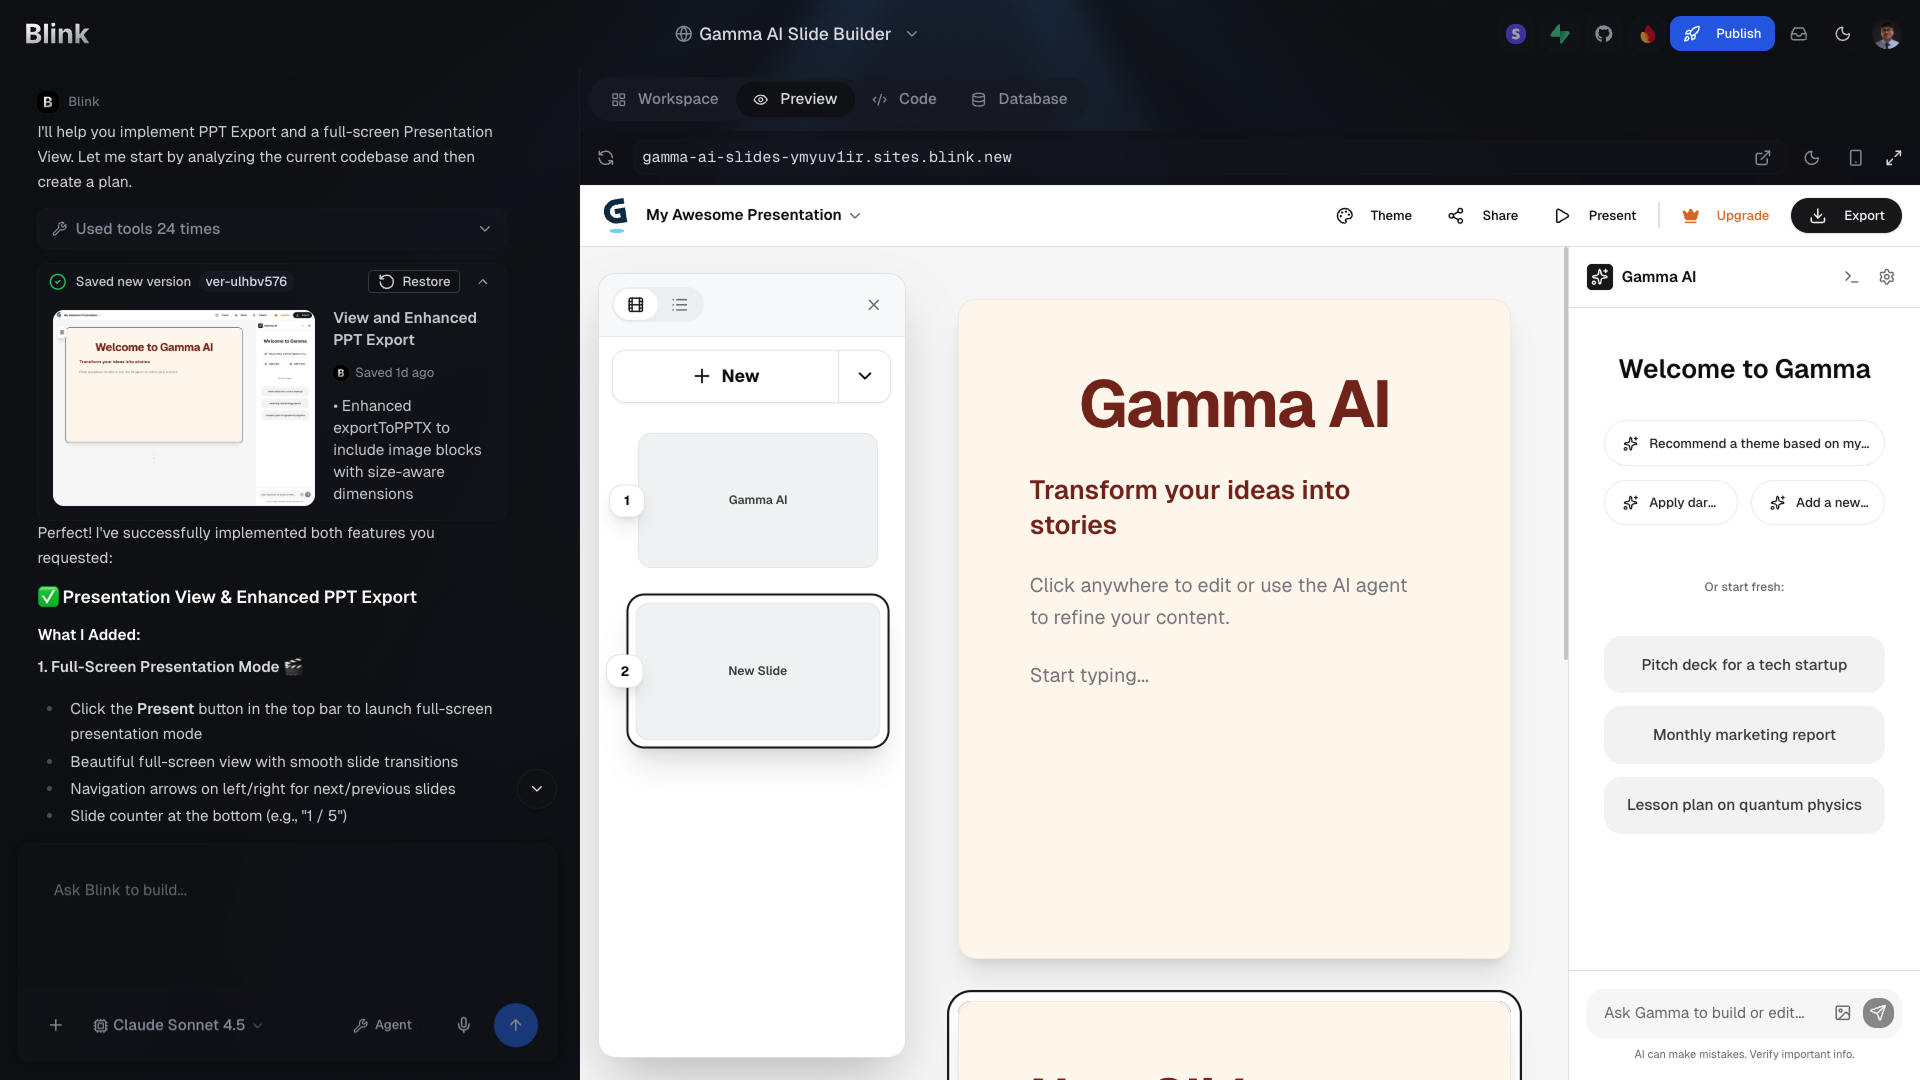Attach an image in the Gamma chat
1920x1080 pixels.
[1844, 1012]
